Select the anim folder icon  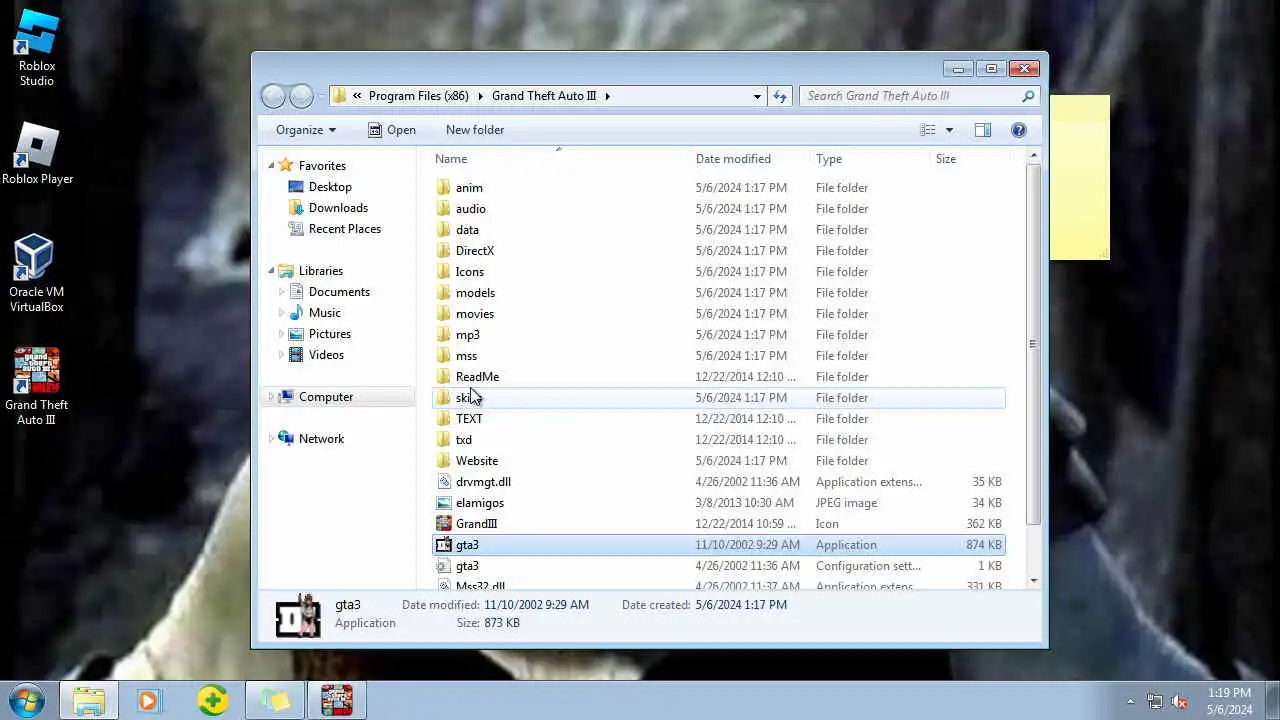coord(444,188)
